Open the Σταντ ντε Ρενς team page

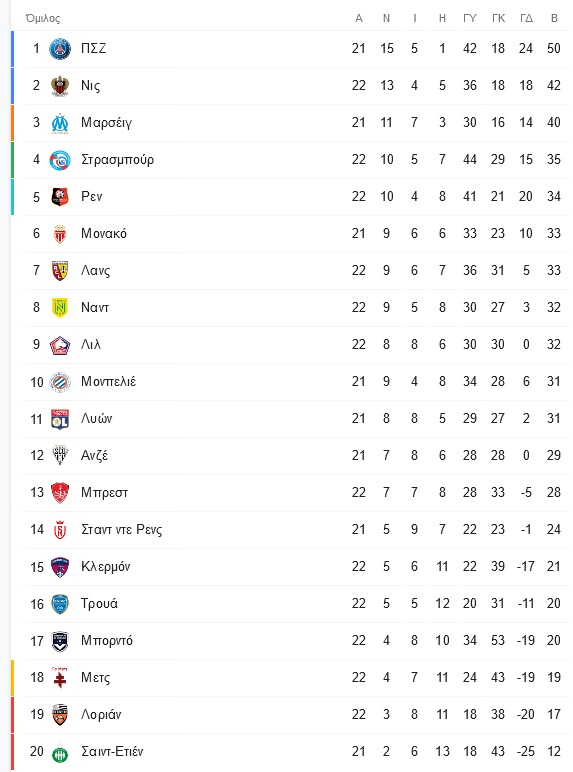(122, 530)
